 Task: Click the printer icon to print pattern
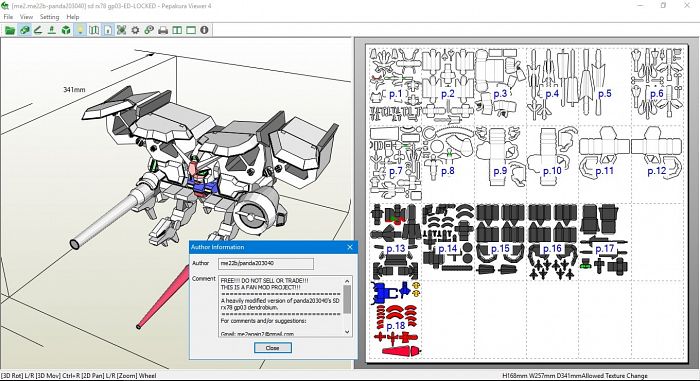(x=163, y=30)
